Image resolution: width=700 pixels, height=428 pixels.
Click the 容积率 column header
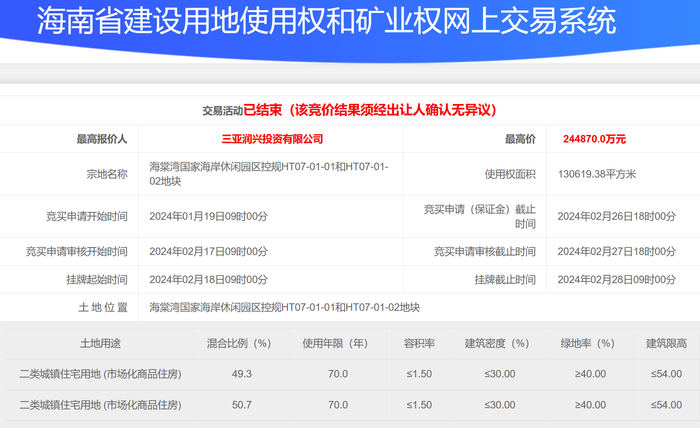pyautogui.click(x=419, y=343)
